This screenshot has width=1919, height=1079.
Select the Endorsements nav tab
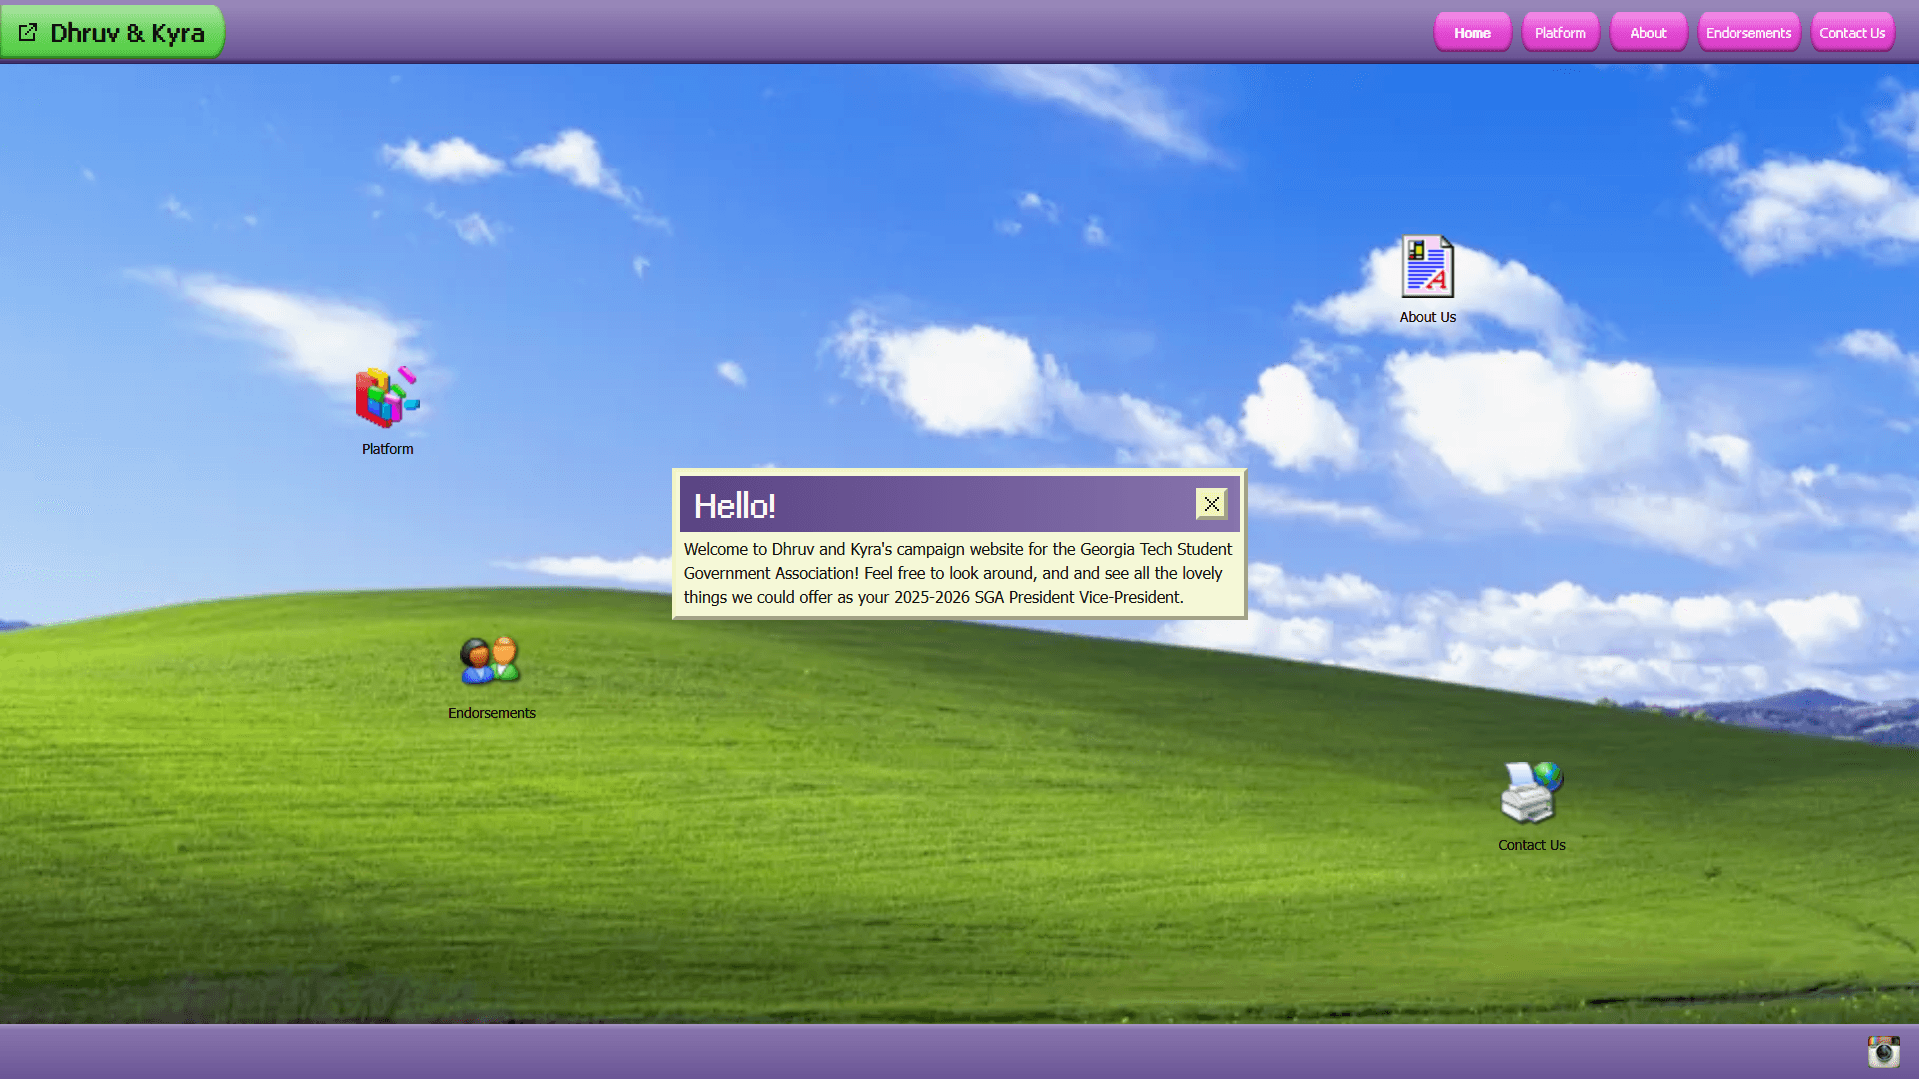click(1748, 33)
